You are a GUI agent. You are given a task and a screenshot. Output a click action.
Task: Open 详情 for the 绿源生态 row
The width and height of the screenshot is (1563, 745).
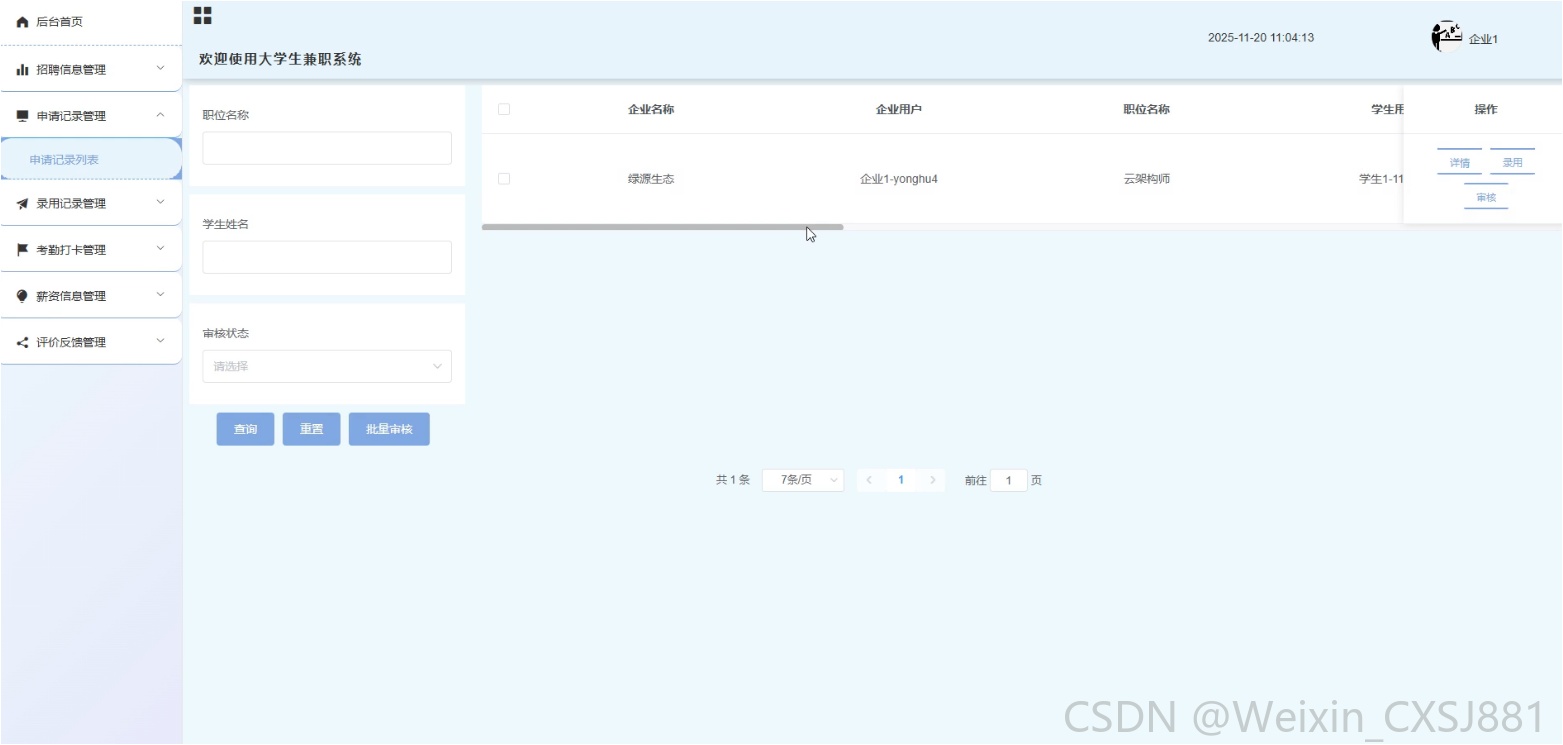(1460, 163)
